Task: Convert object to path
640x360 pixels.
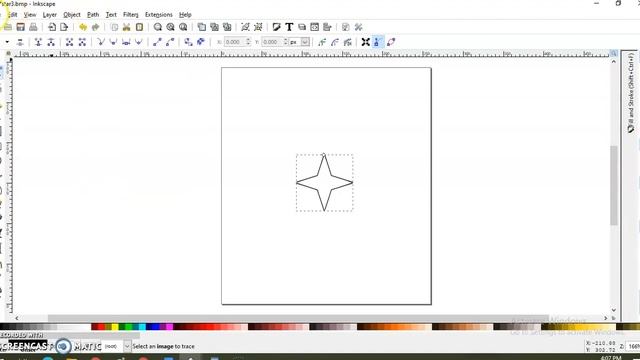Action: pos(188,42)
